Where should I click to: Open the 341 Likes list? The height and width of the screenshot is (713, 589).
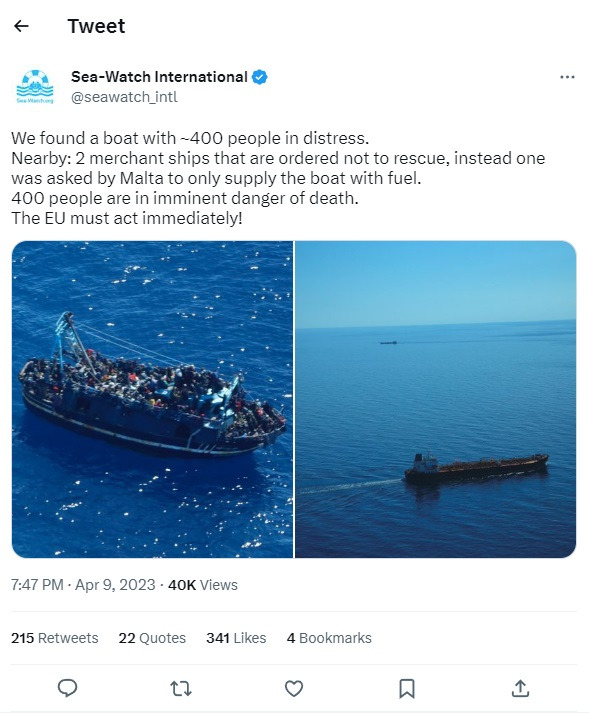pos(236,638)
